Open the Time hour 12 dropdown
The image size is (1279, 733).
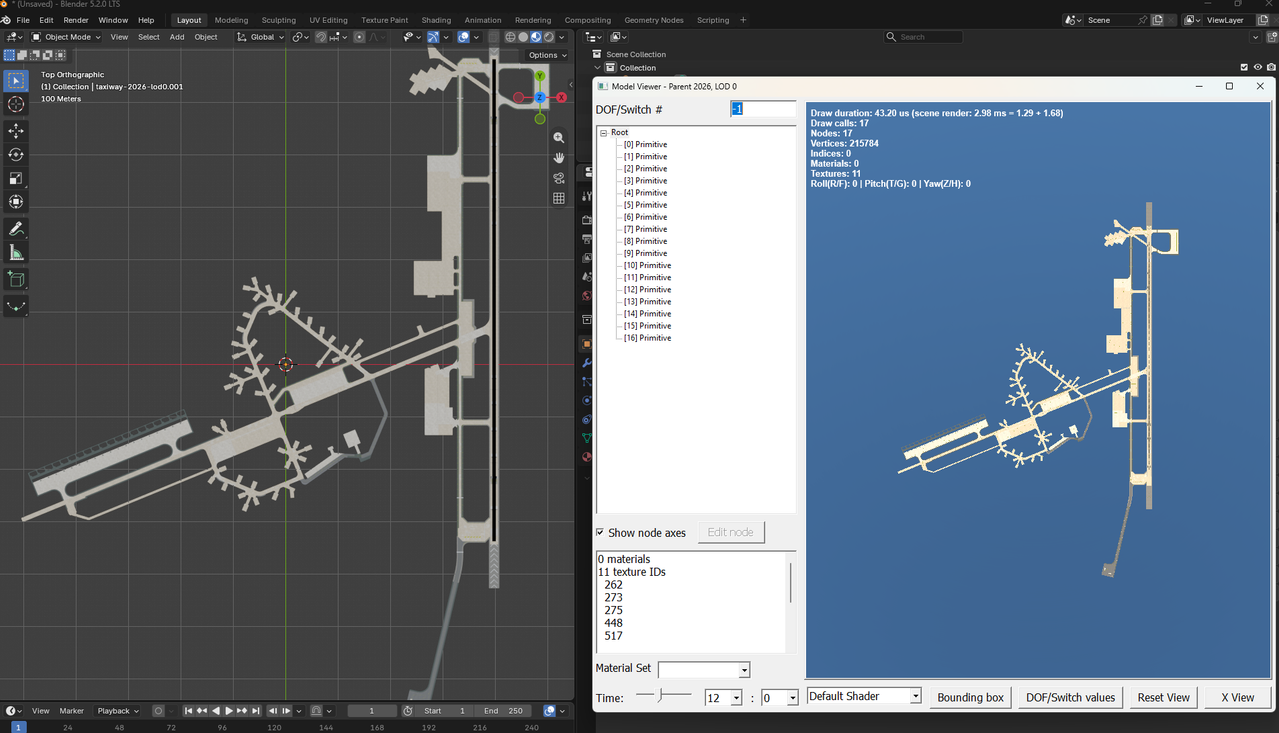click(x=724, y=698)
